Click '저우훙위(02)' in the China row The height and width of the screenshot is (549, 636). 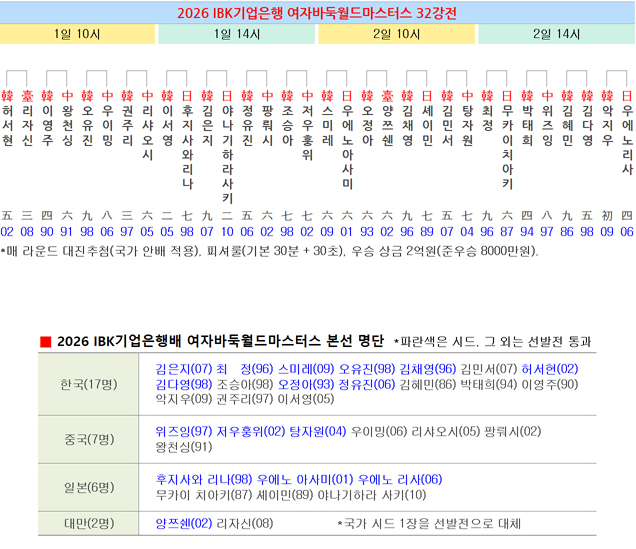[x=251, y=431]
